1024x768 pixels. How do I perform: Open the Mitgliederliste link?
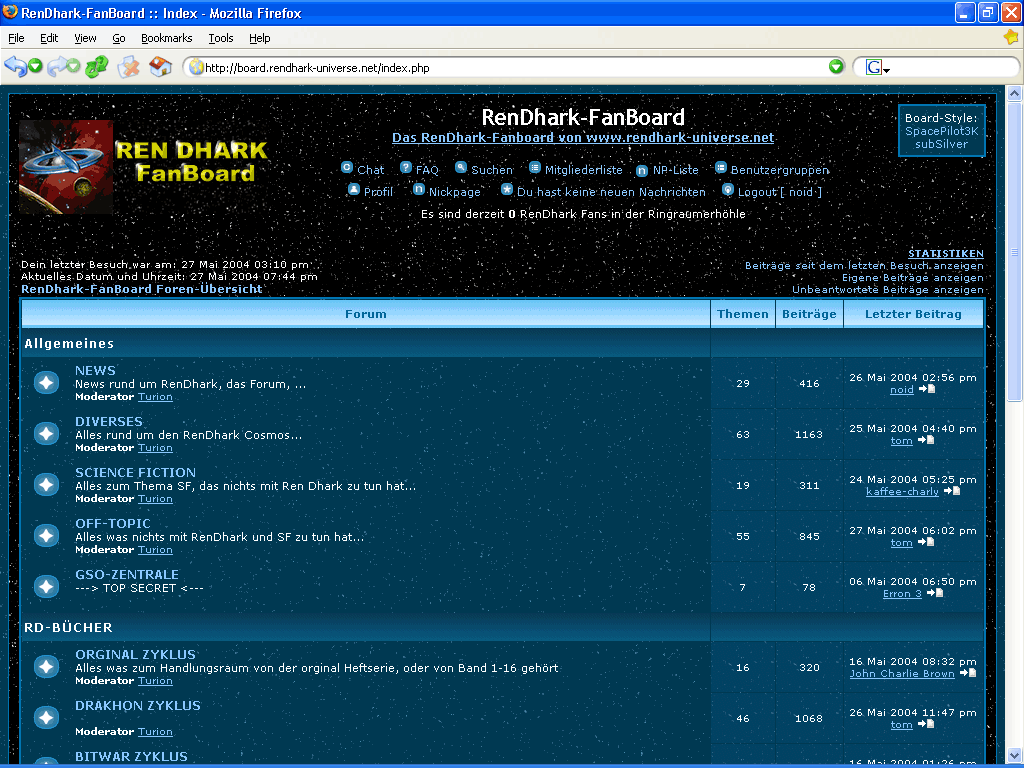tap(583, 170)
